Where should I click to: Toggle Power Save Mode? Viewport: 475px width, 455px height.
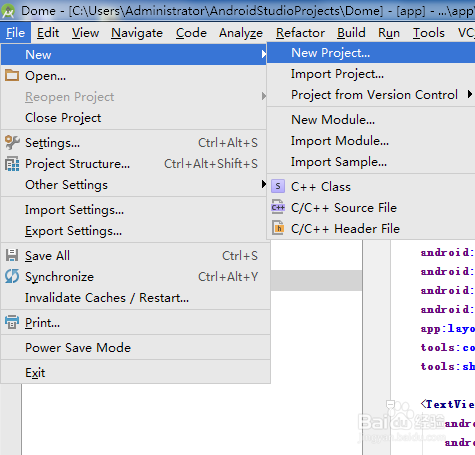pyautogui.click(x=134, y=348)
